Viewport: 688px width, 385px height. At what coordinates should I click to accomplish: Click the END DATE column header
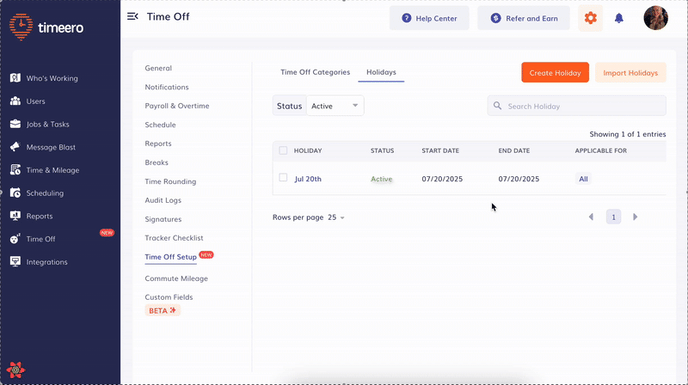click(514, 151)
